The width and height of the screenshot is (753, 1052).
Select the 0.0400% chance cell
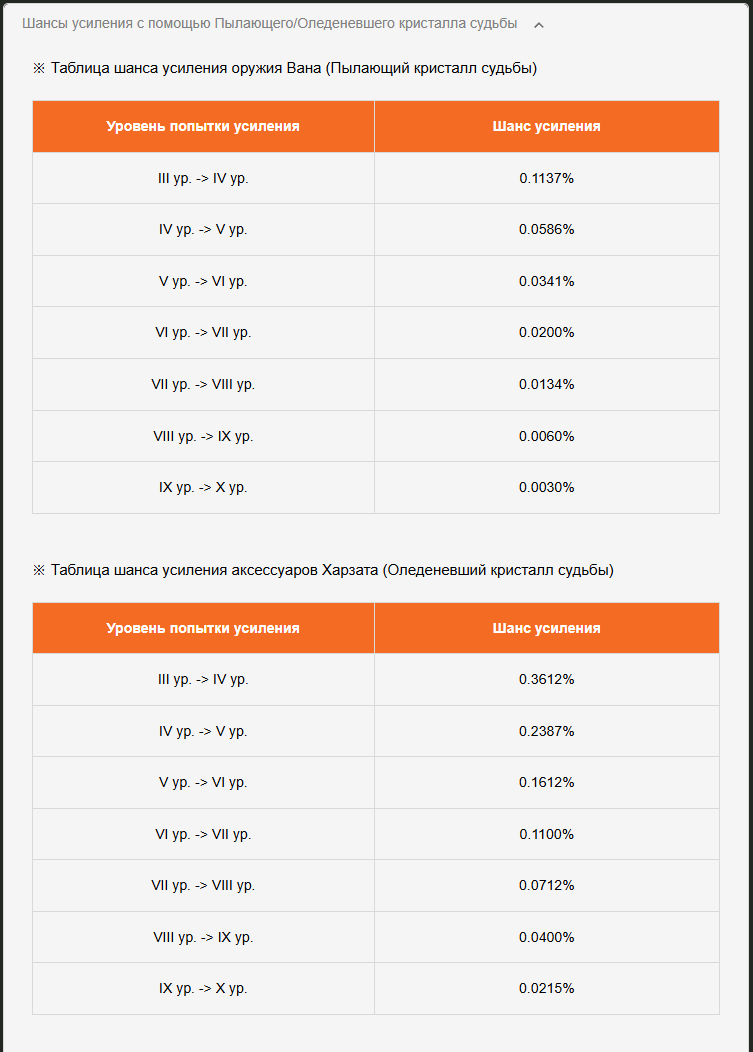(x=546, y=937)
